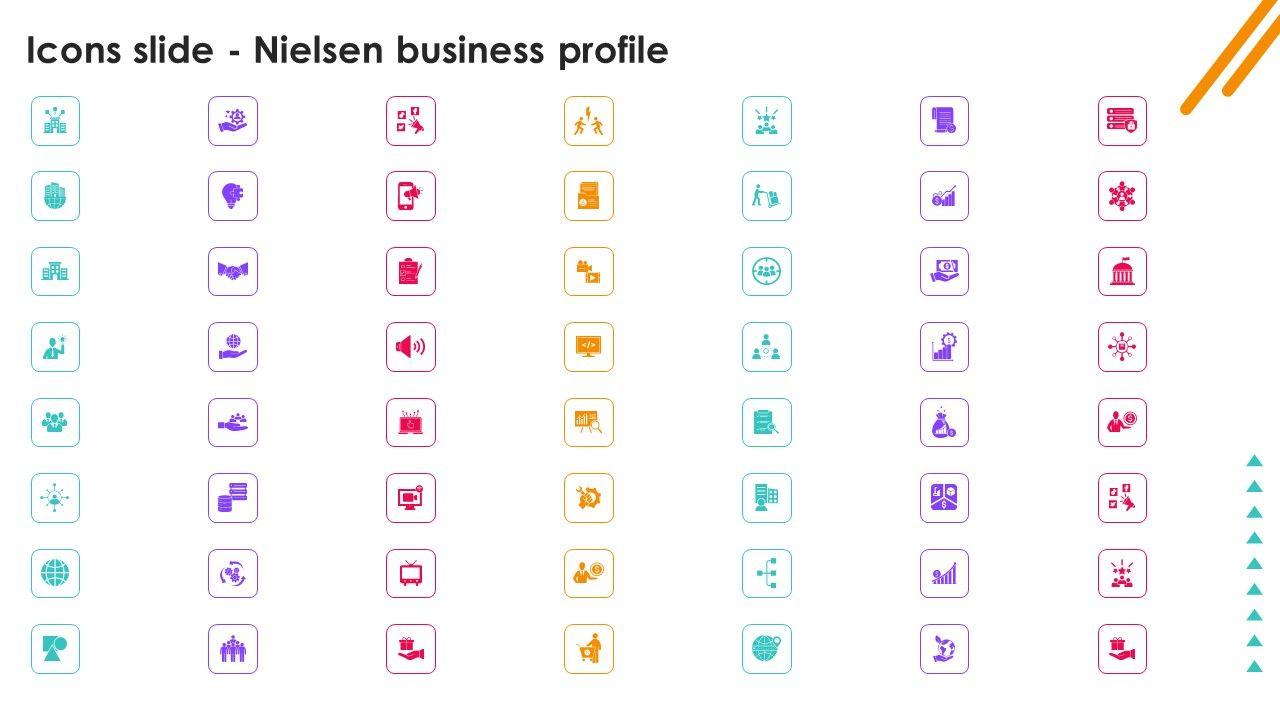Select the teal globe with location pin
The image size is (1280, 720).
tap(767, 649)
